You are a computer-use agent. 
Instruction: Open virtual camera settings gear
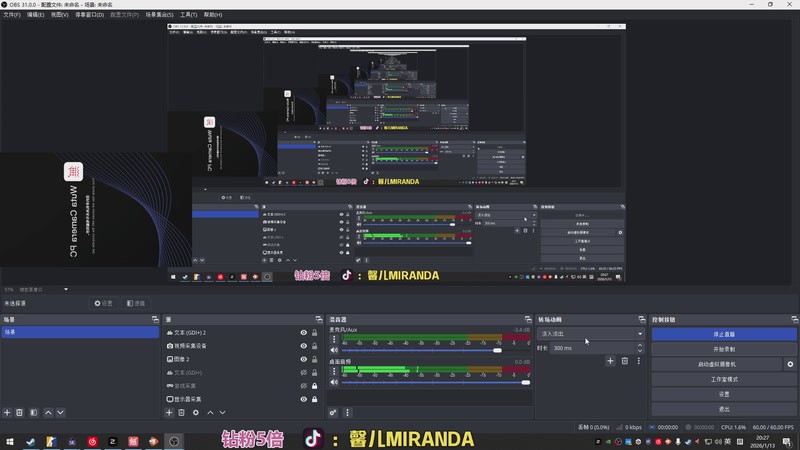click(790, 364)
